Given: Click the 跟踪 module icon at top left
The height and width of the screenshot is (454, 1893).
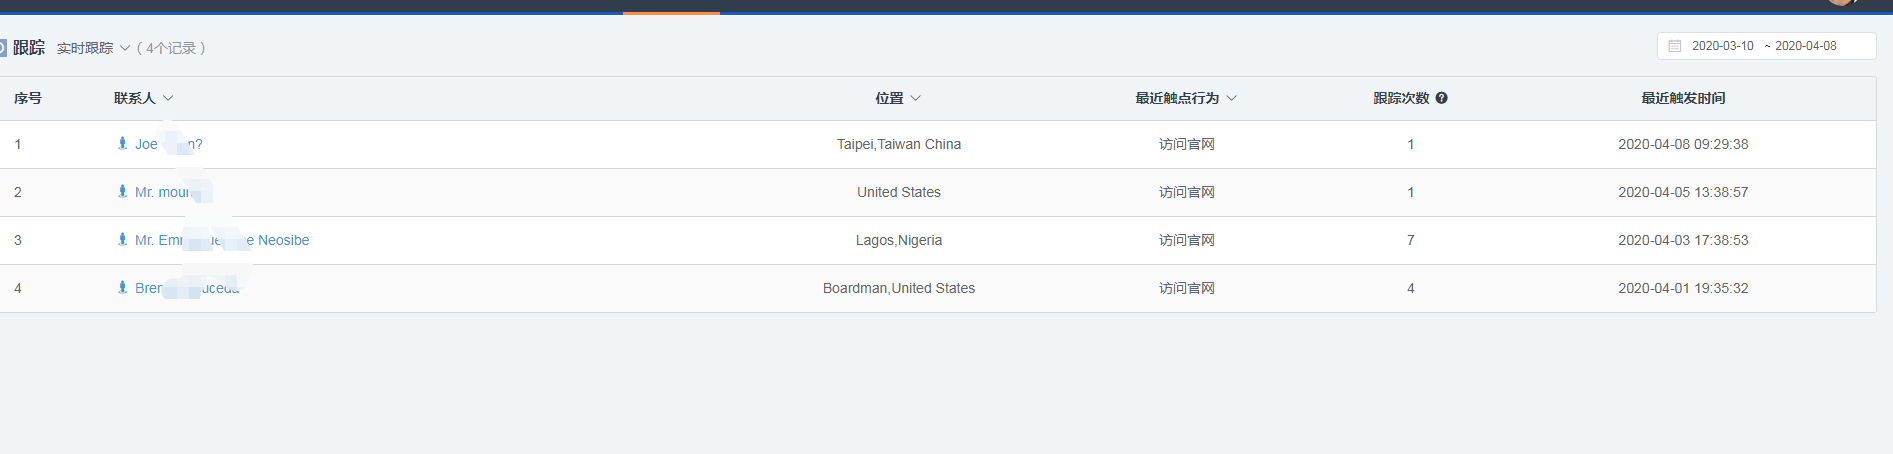Looking at the screenshot, I should (3, 47).
